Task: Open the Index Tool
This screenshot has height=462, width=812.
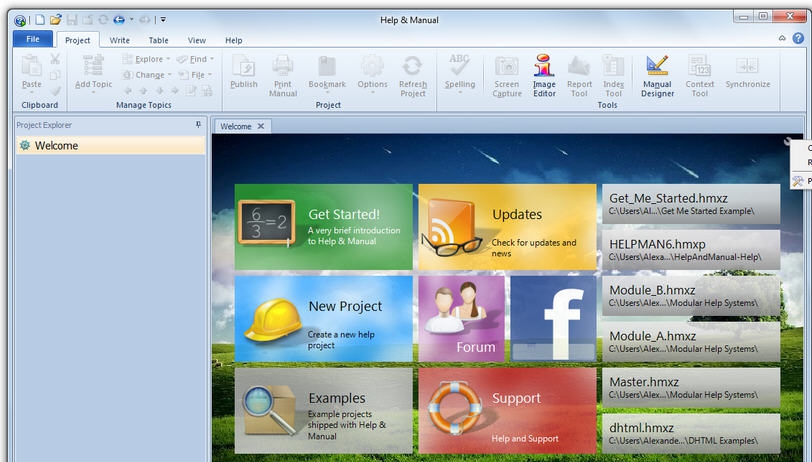Action: [613, 76]
